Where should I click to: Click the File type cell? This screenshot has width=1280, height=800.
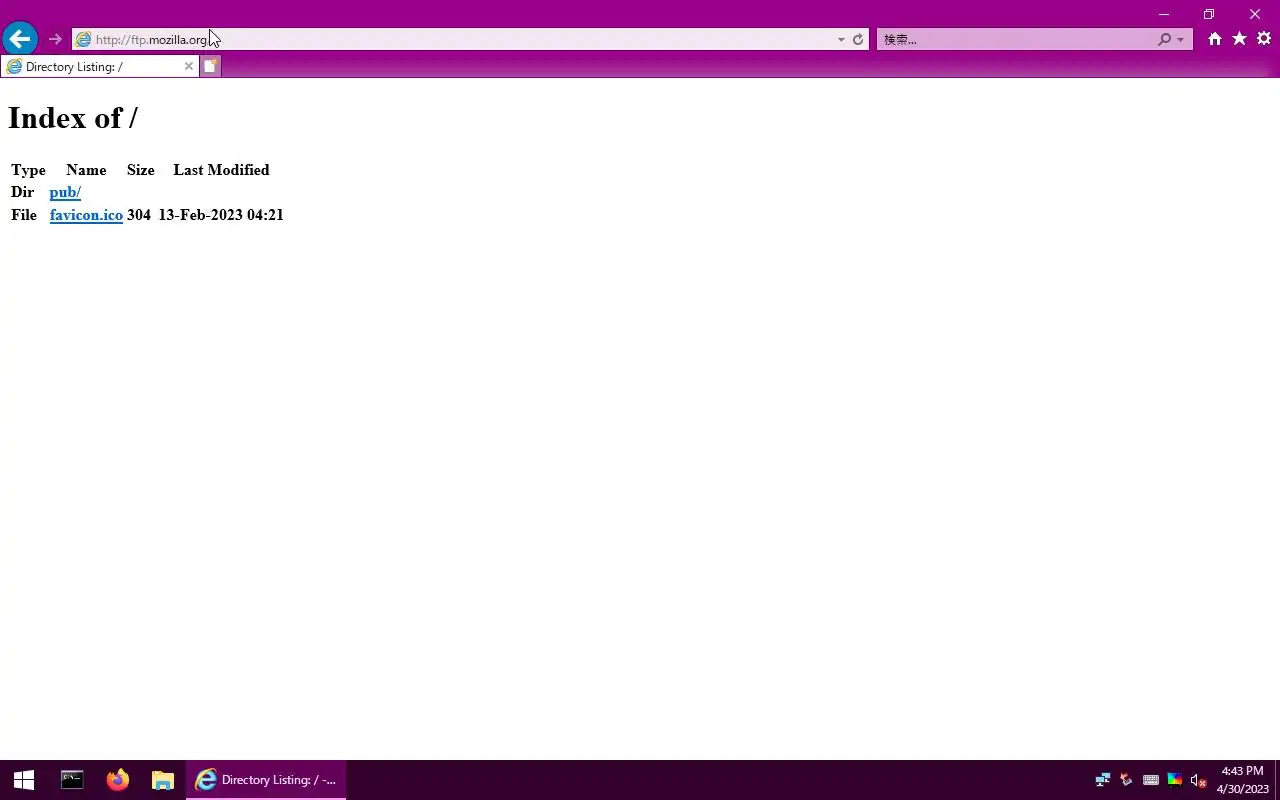click(24, 215)
